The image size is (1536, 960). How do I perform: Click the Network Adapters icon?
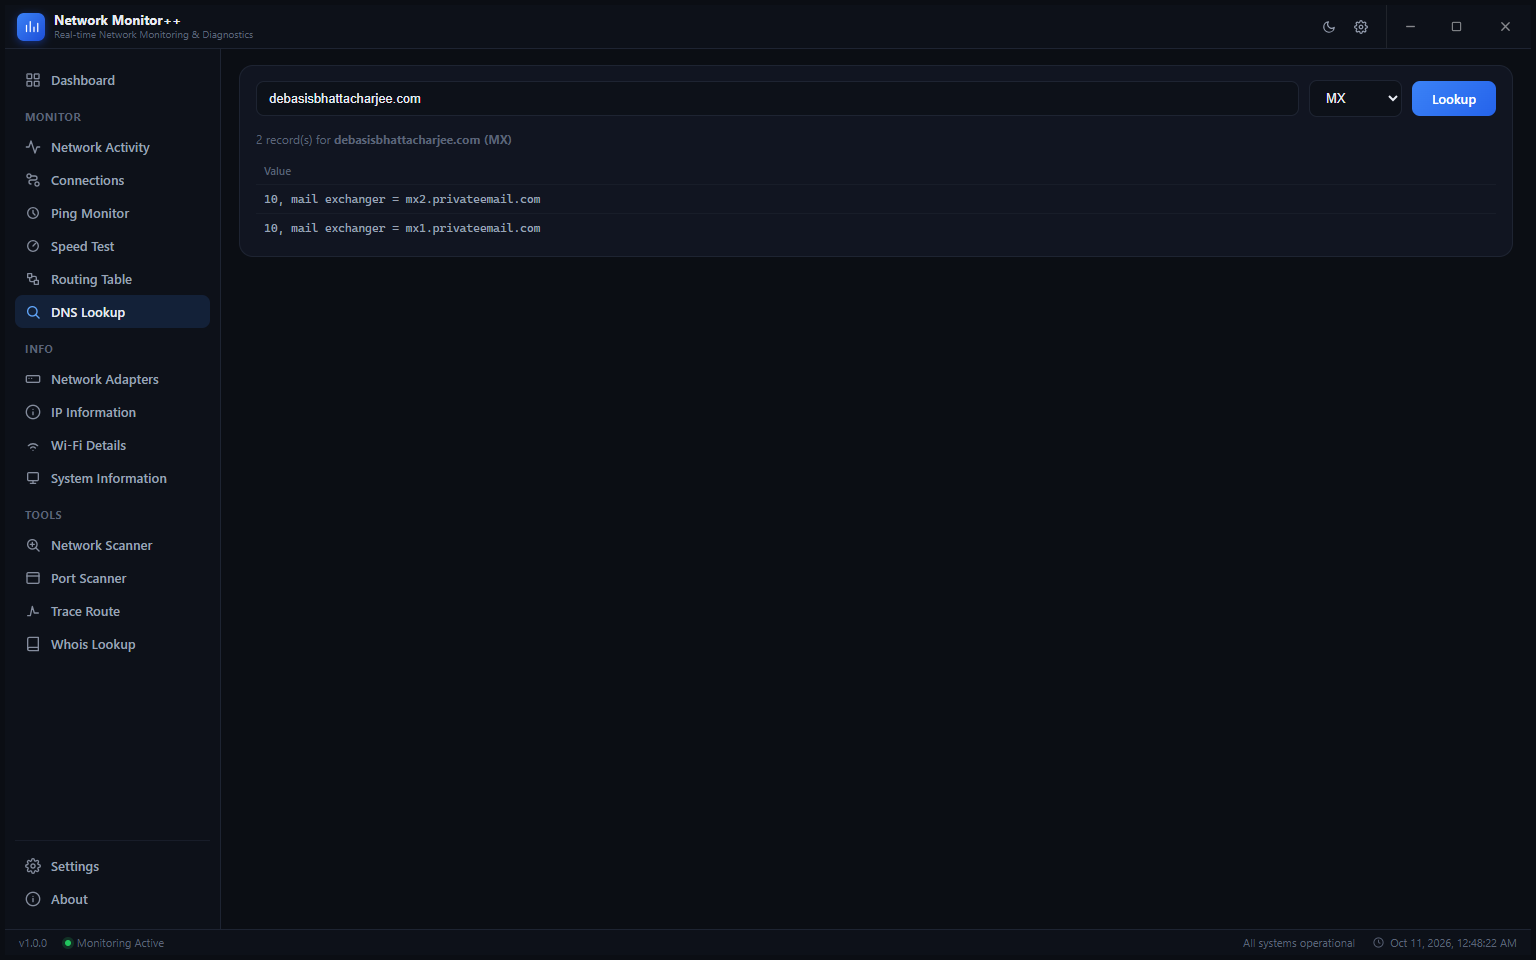pos(33,379)
